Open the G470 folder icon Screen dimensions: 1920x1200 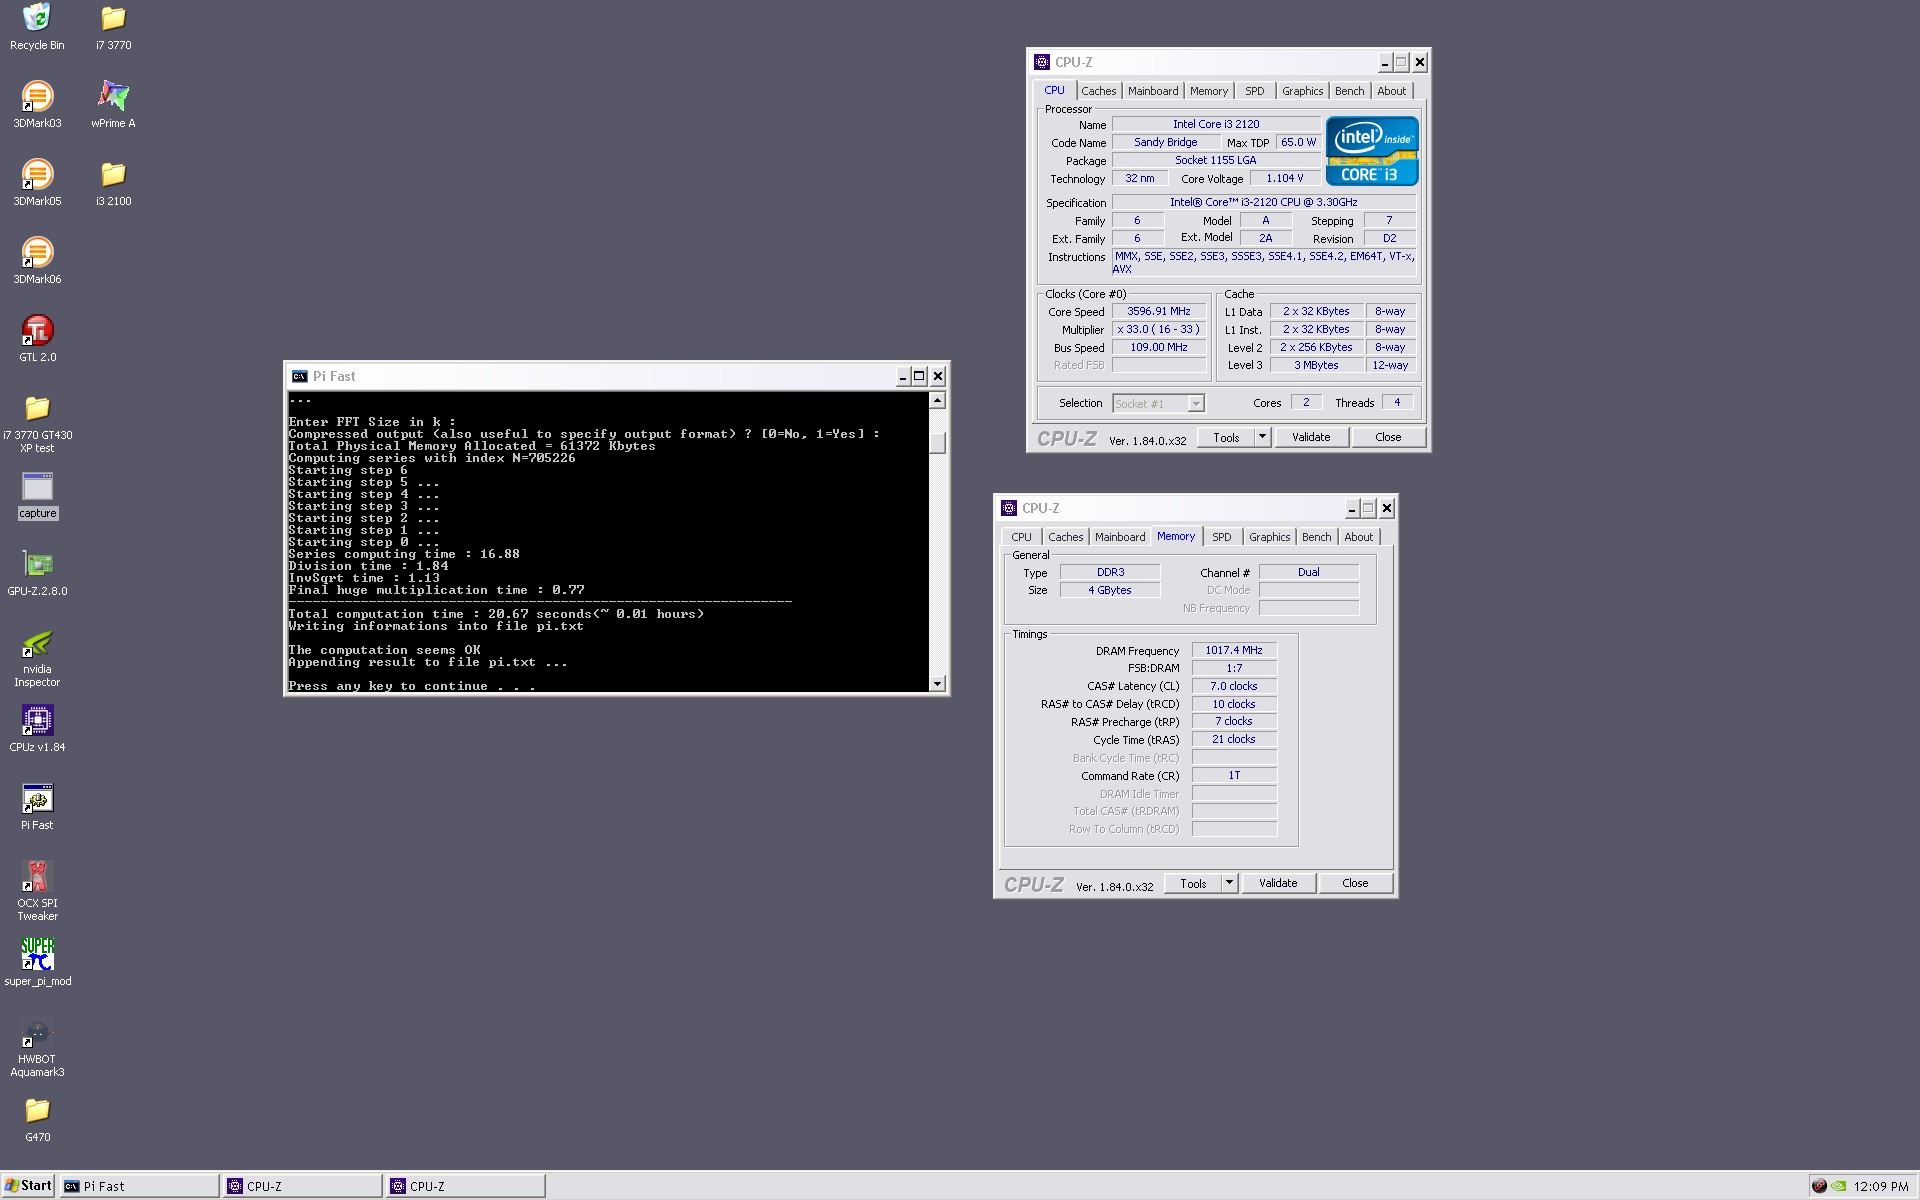[37, 1110]
